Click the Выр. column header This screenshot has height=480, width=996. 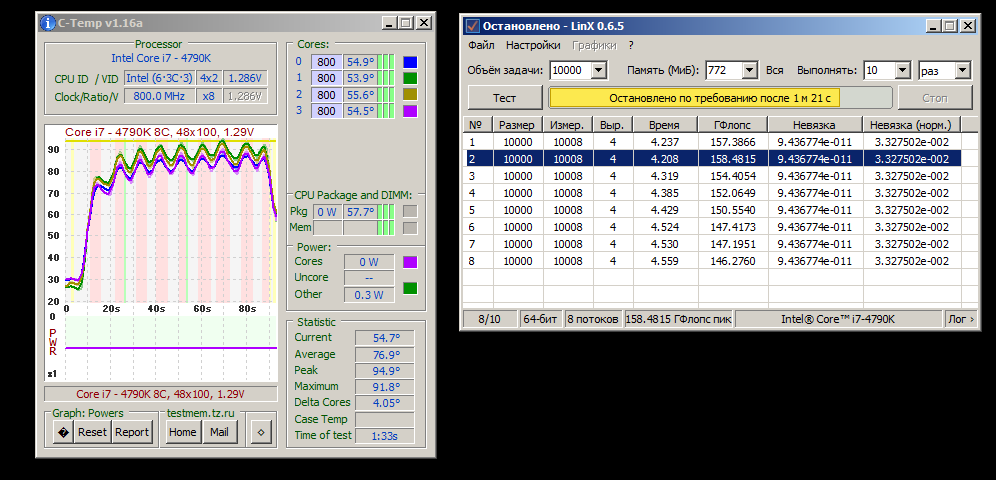coord(612,124)
